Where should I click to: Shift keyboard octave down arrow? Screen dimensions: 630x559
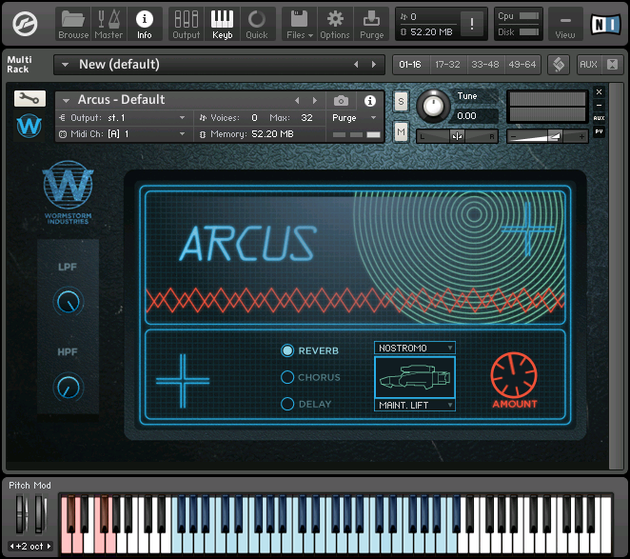12,546
